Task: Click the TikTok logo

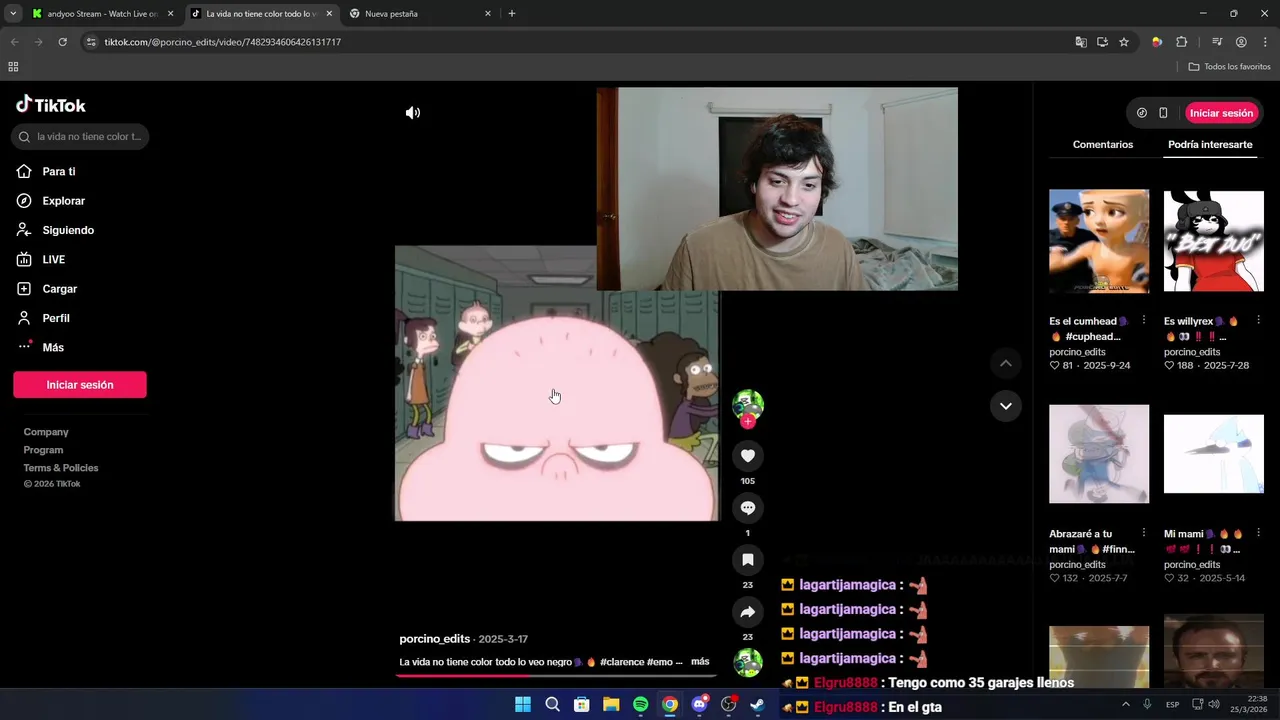Action: tap(51, 105)
